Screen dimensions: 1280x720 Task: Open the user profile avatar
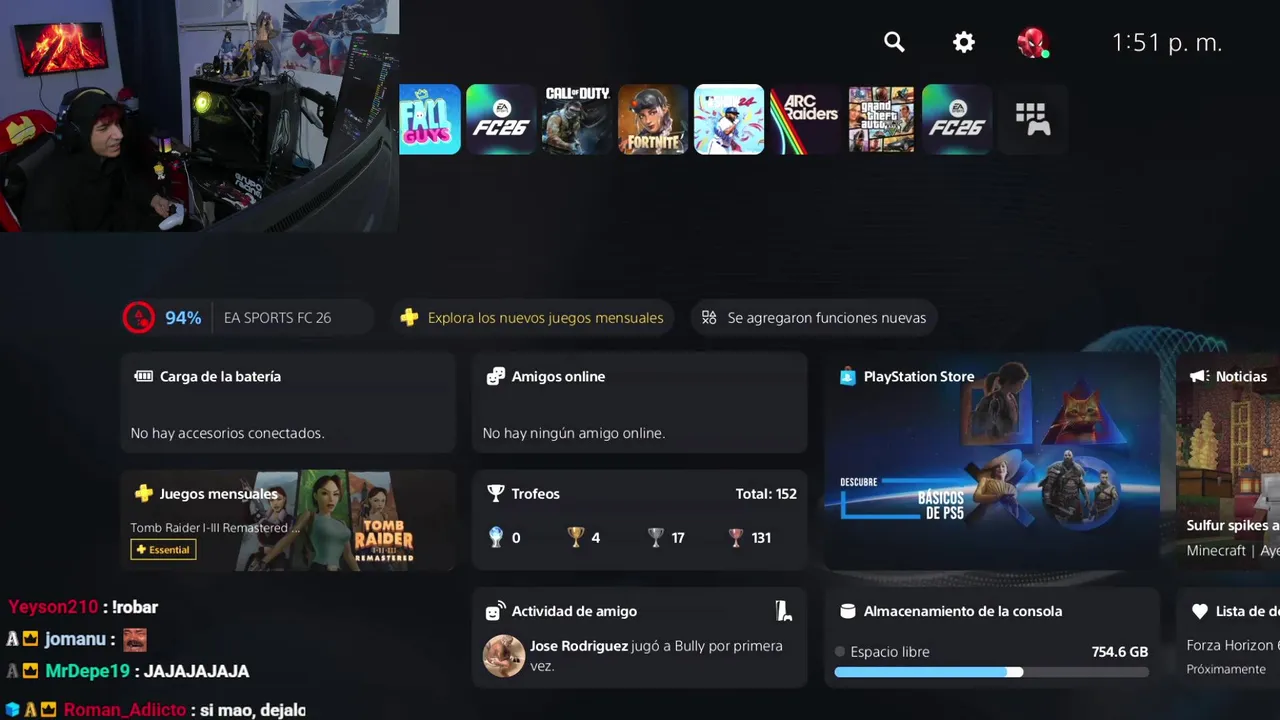tap(1032, 42)
